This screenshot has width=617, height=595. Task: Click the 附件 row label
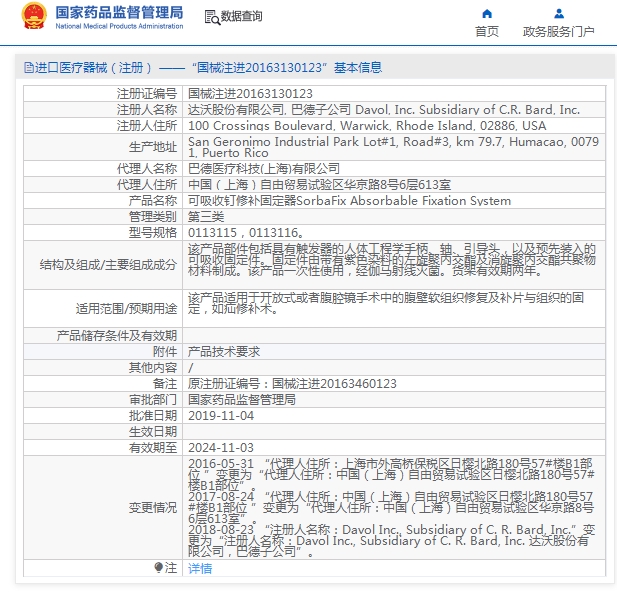click(x=165, y=351)
